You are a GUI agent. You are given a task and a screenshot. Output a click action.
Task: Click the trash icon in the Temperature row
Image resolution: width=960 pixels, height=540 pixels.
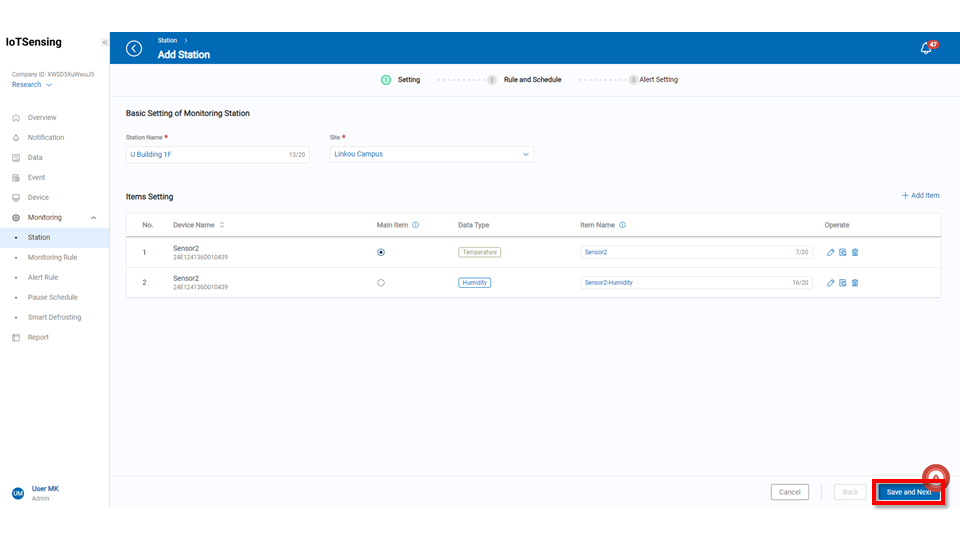click(855, 253)
